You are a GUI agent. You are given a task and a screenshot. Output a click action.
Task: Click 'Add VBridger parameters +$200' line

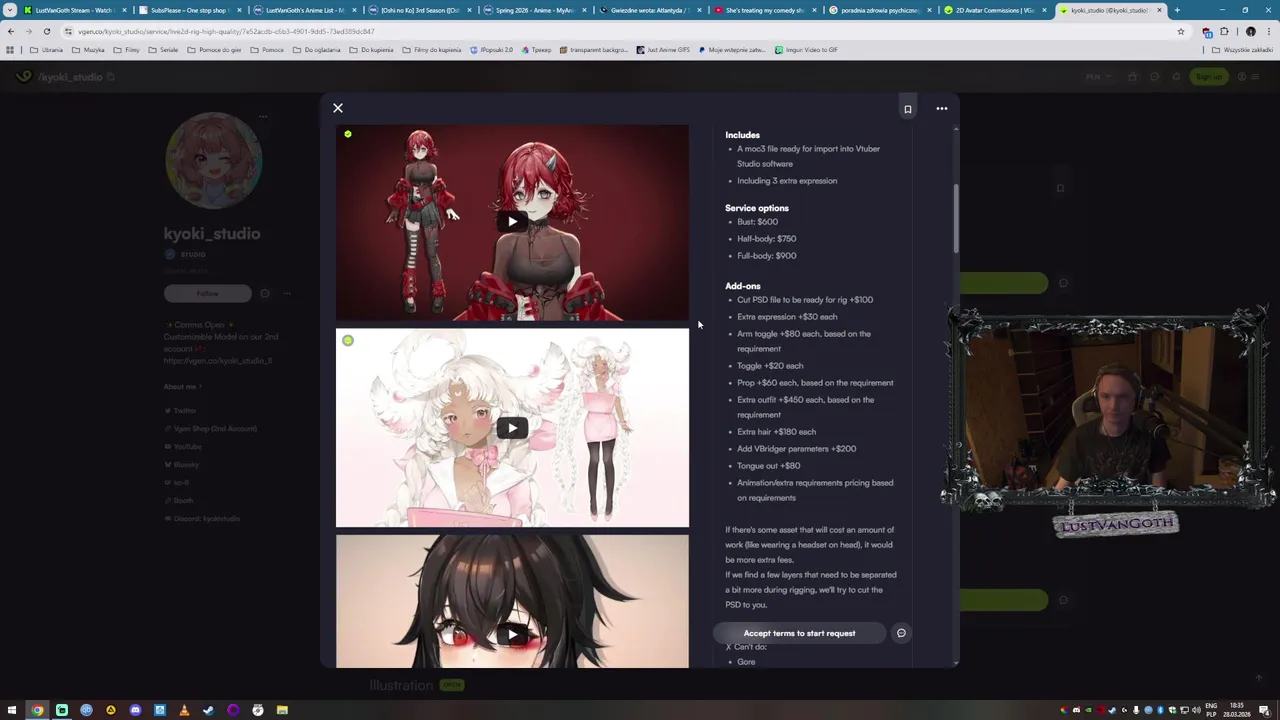pos(796,449)
